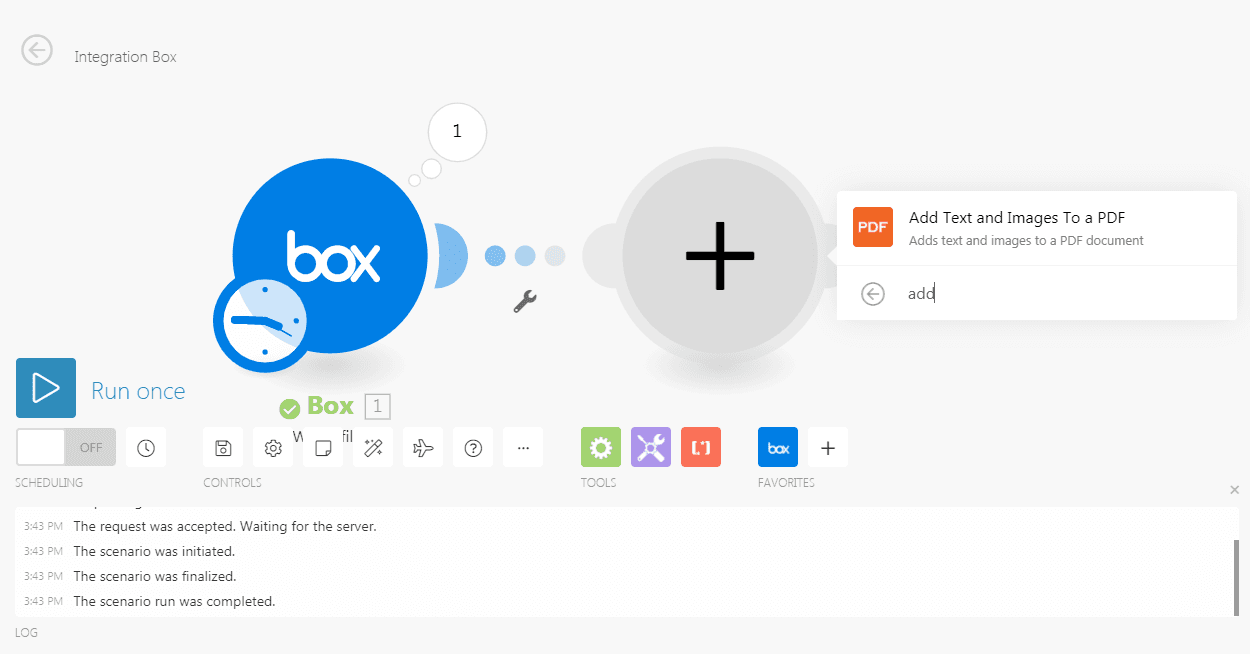
Task: Open schedule settings clock icon
Action: coord(146,448)
